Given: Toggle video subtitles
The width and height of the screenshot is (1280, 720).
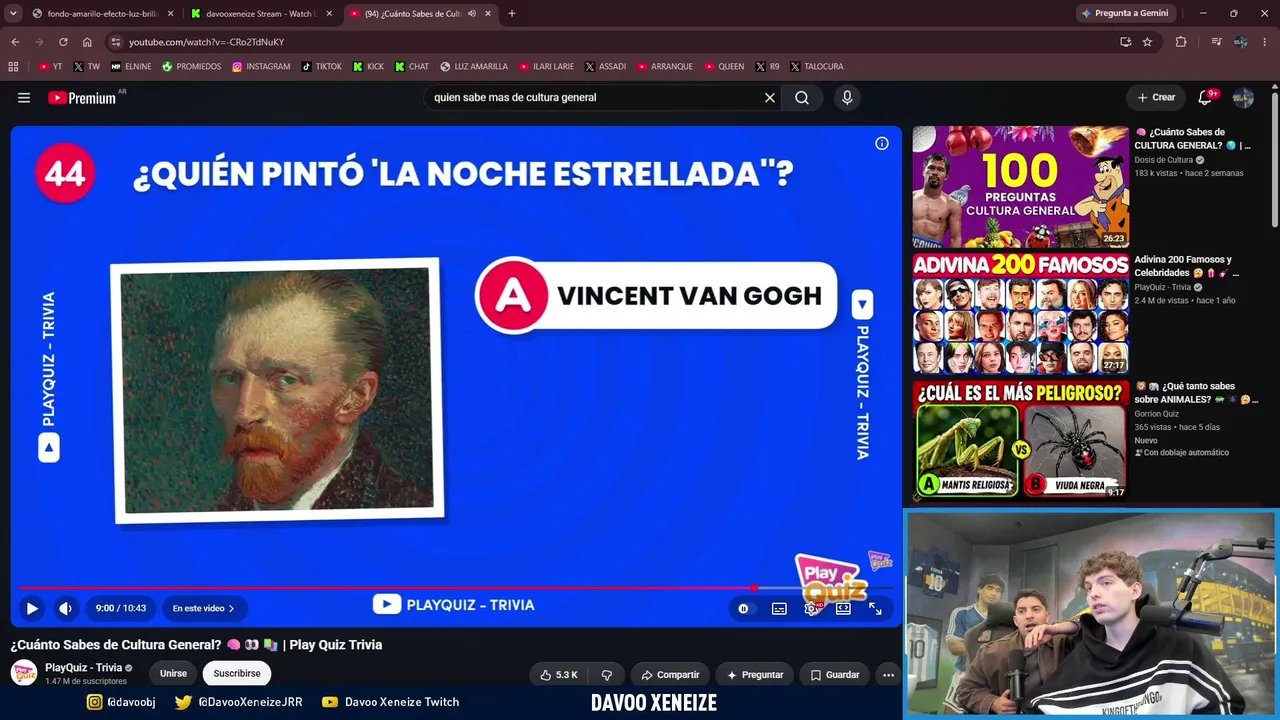Looking at the screenshot, I should 779,608.
